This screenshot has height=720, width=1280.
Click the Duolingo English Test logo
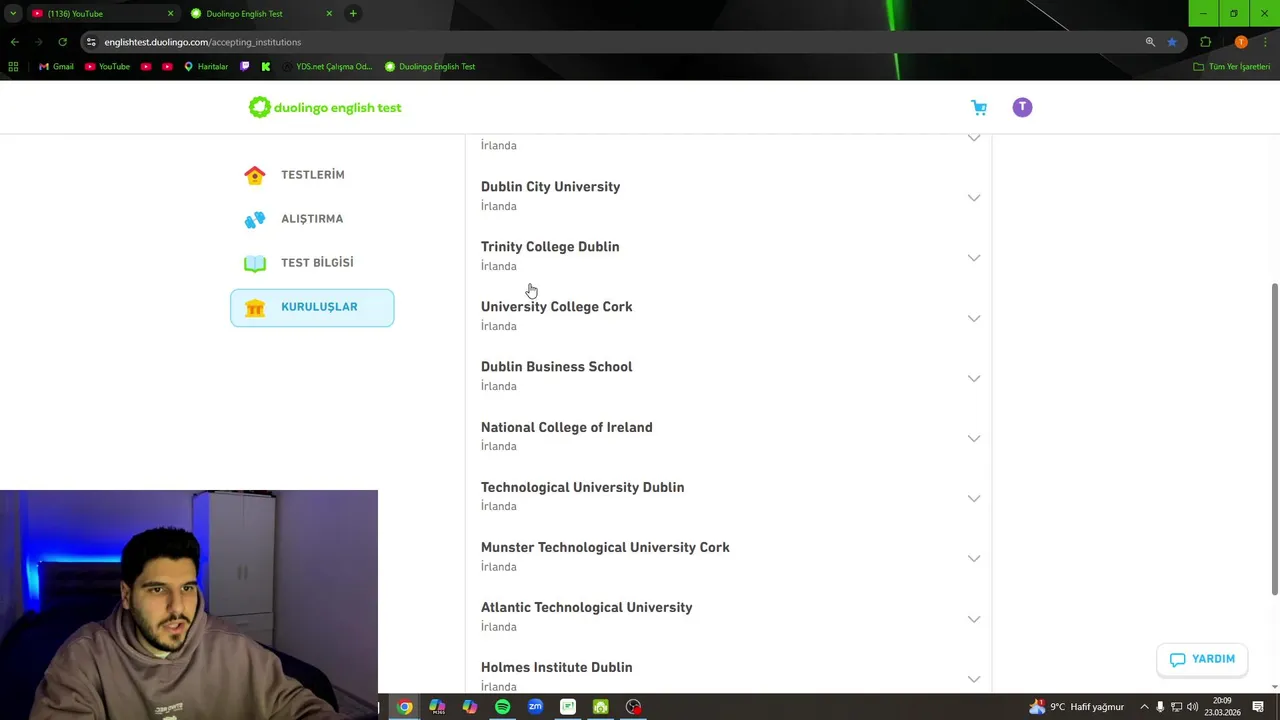pos(325,107)
